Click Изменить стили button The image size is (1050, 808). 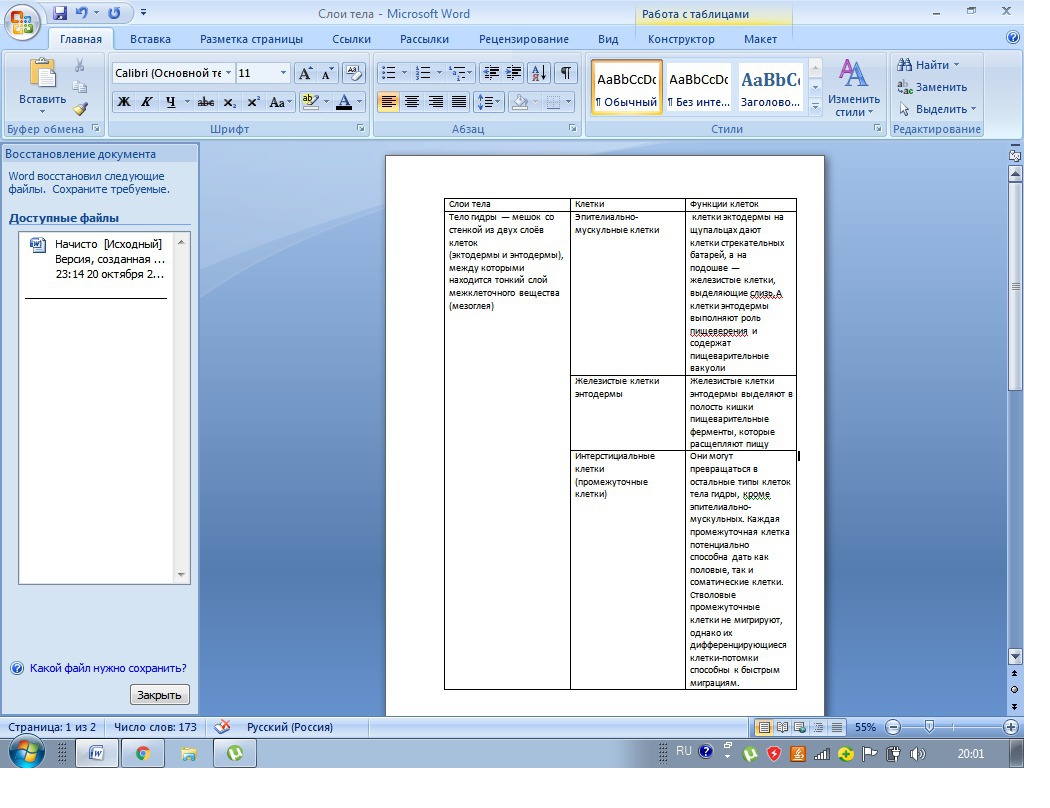(854, 87)
